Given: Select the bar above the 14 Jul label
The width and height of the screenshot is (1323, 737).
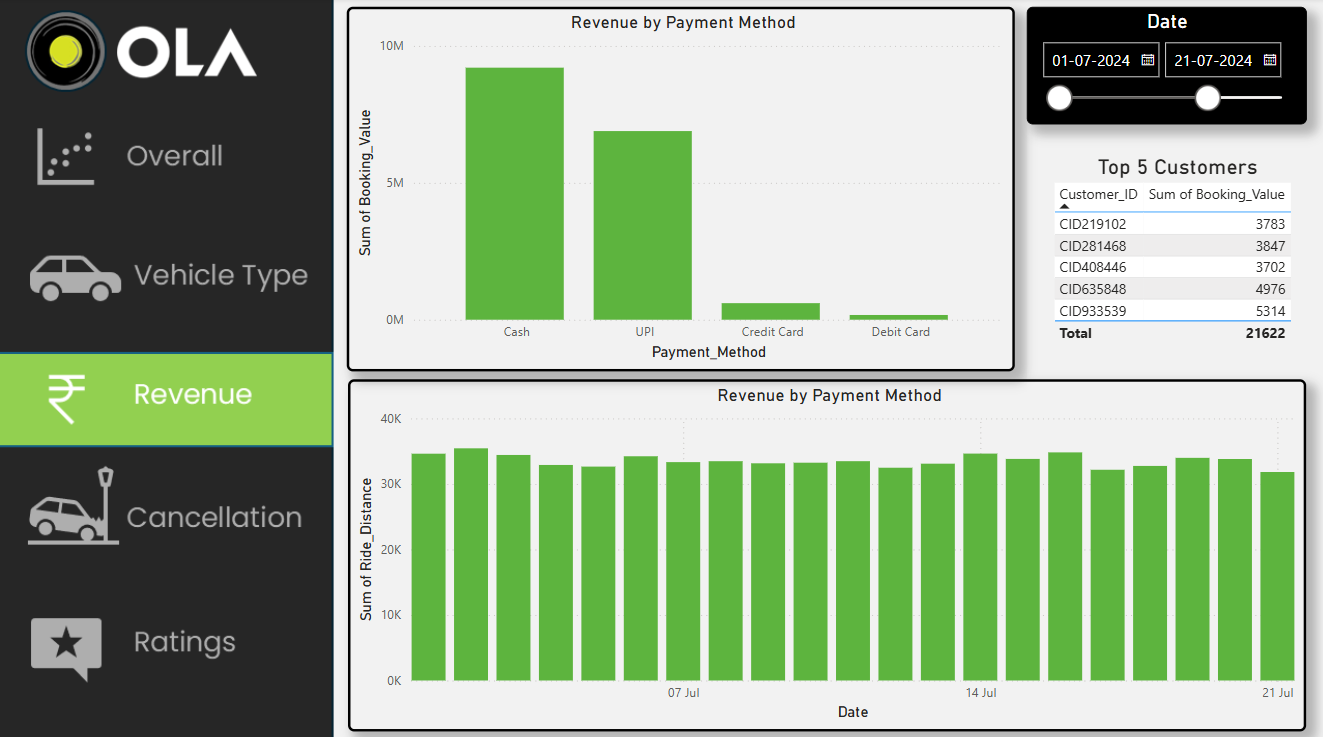Looking at the screenshot, I should 980,567.
